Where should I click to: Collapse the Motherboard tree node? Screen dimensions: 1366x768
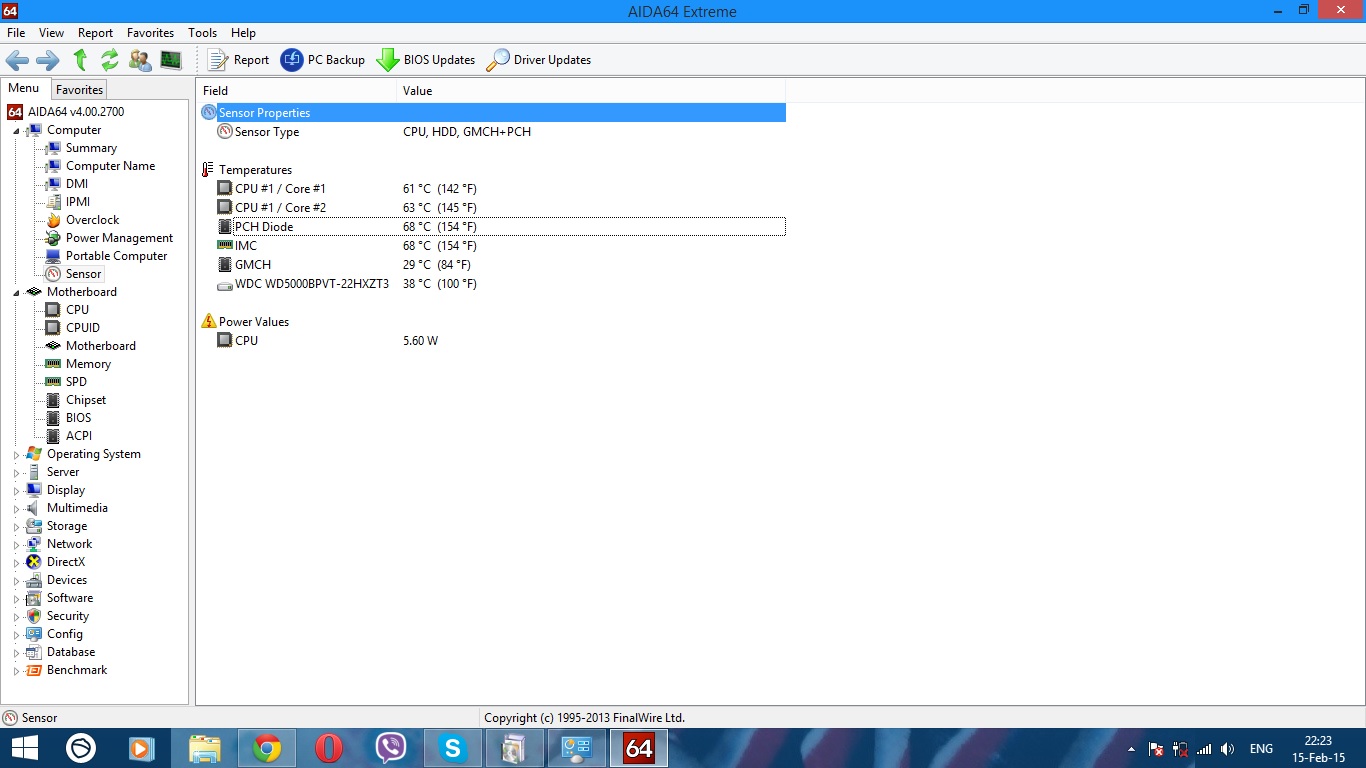pos(16,293)
